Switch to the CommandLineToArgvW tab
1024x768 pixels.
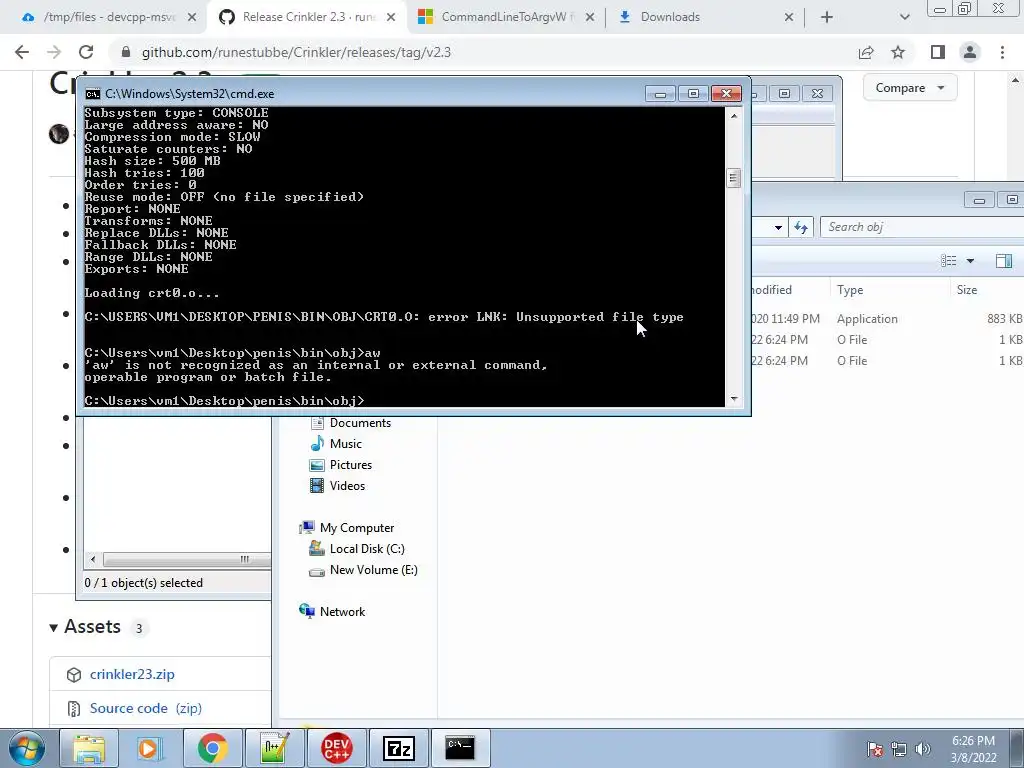click(506, 17)
